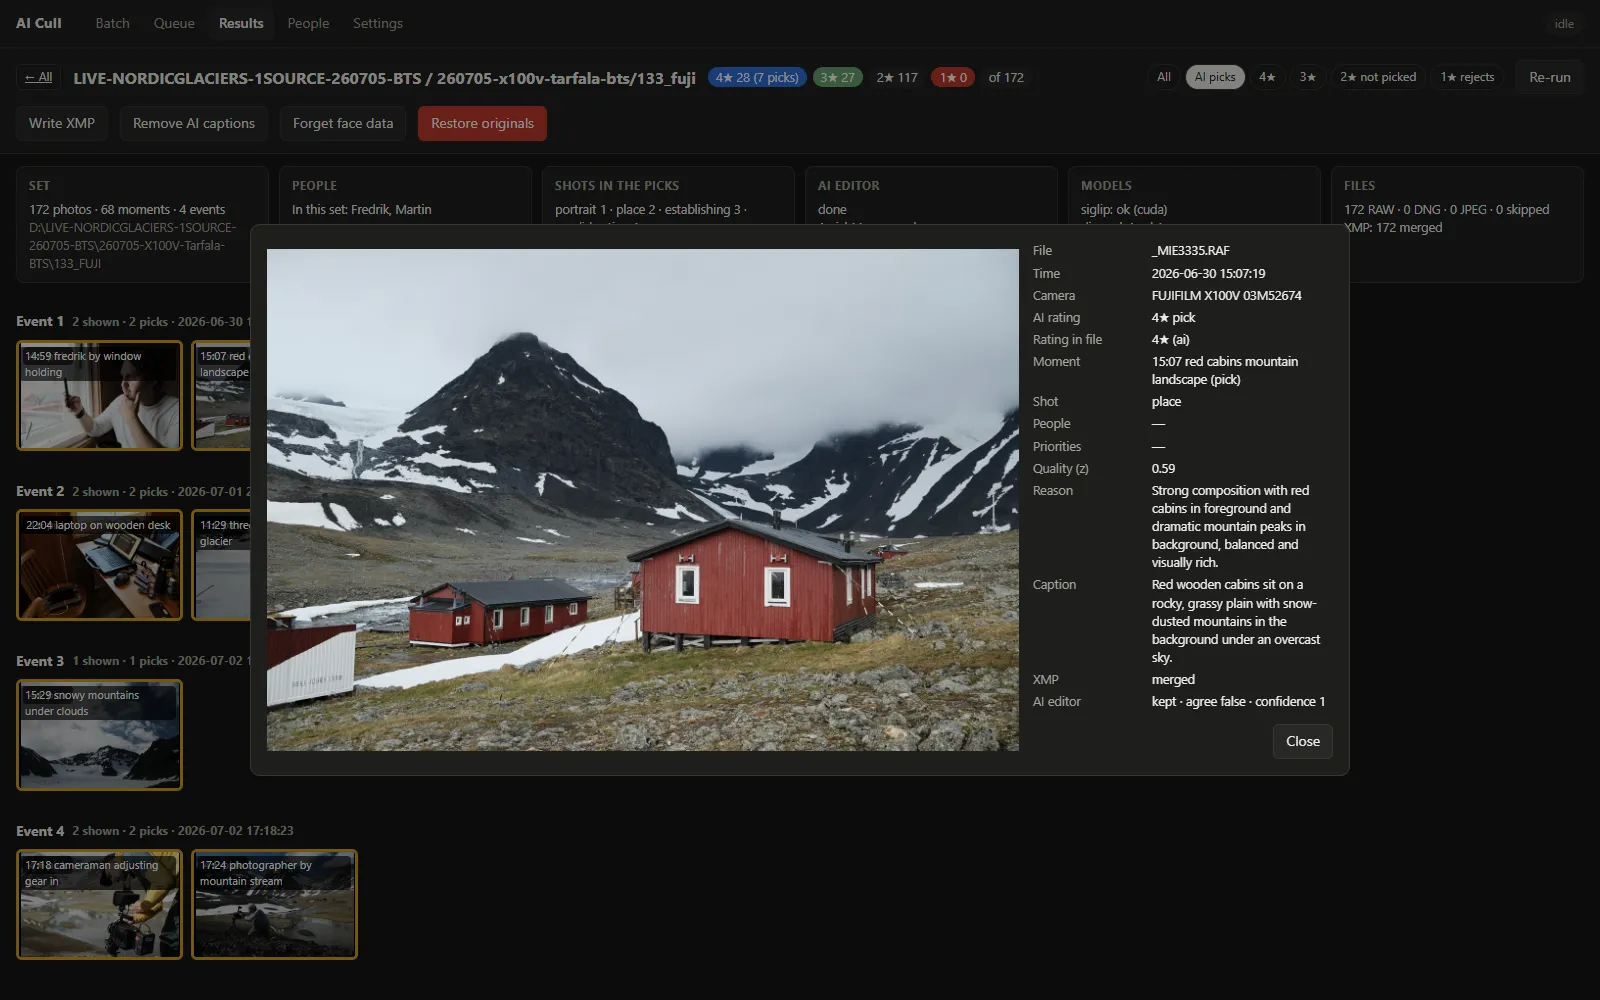Open thumbnail '14:59 fredrik by window'

(99, 395)
